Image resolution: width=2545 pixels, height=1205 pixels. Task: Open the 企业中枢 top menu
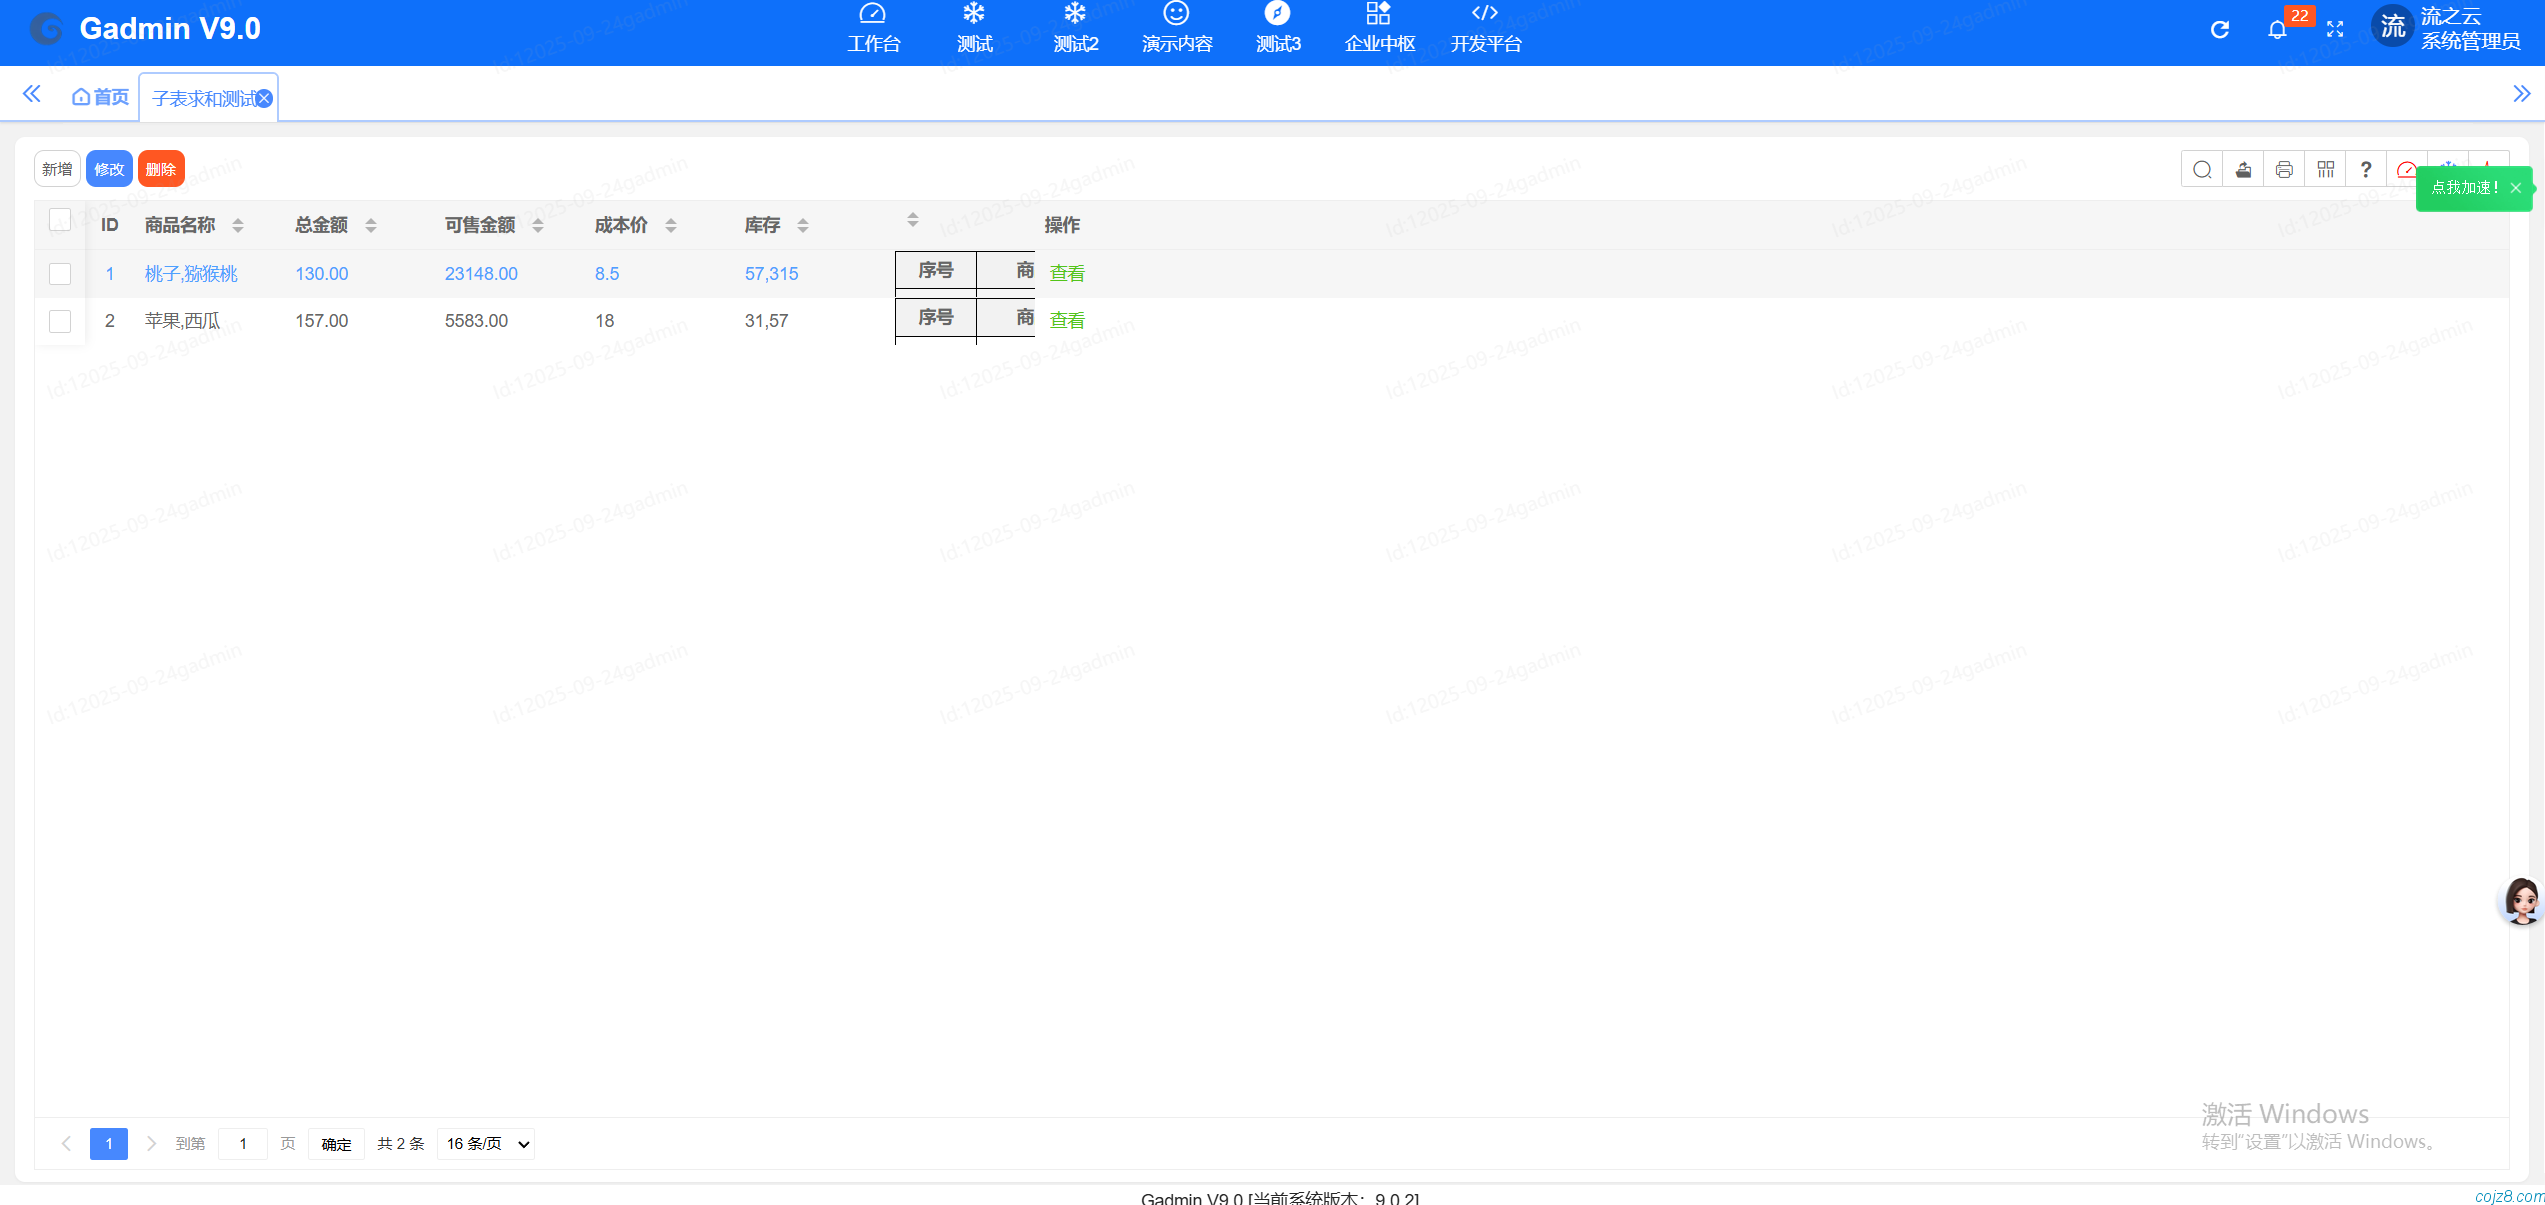coord(1379,29)
